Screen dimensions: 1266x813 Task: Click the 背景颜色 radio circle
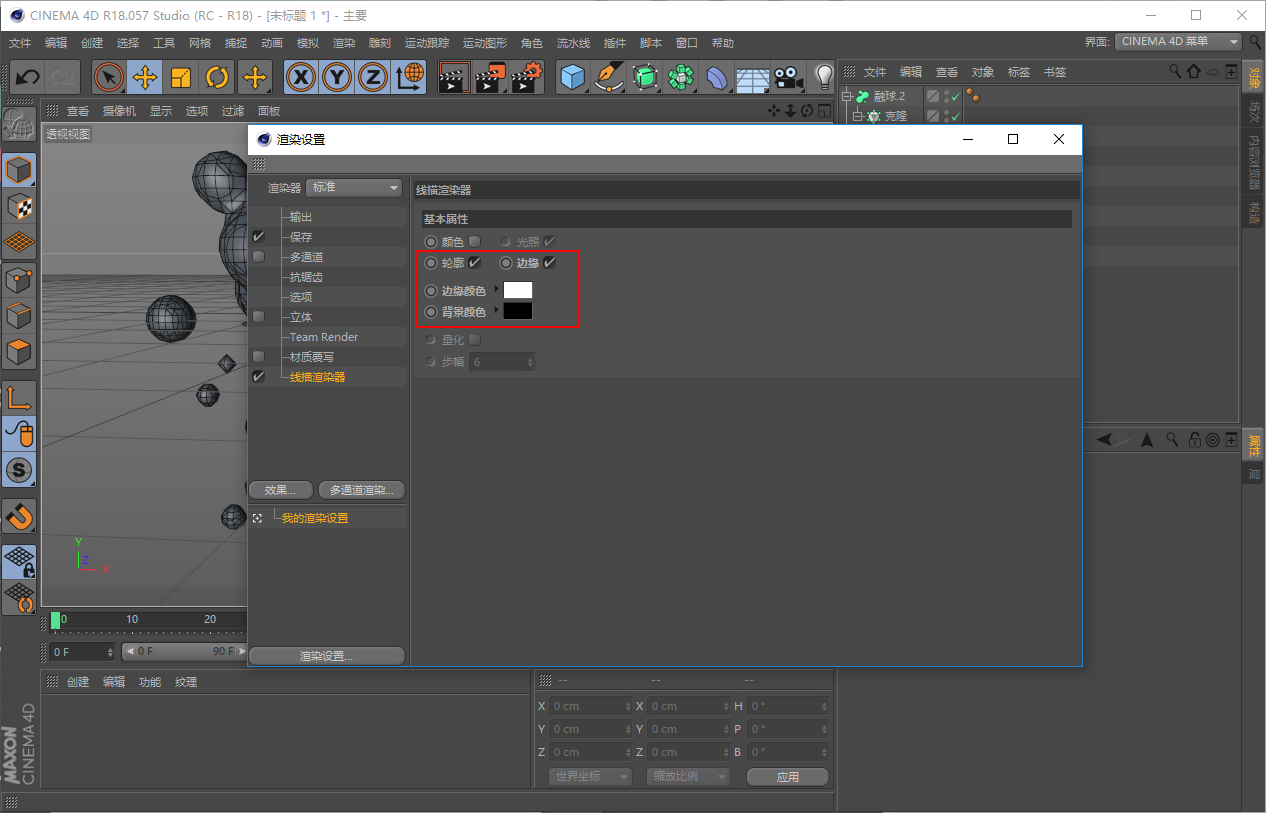(431, 312)
